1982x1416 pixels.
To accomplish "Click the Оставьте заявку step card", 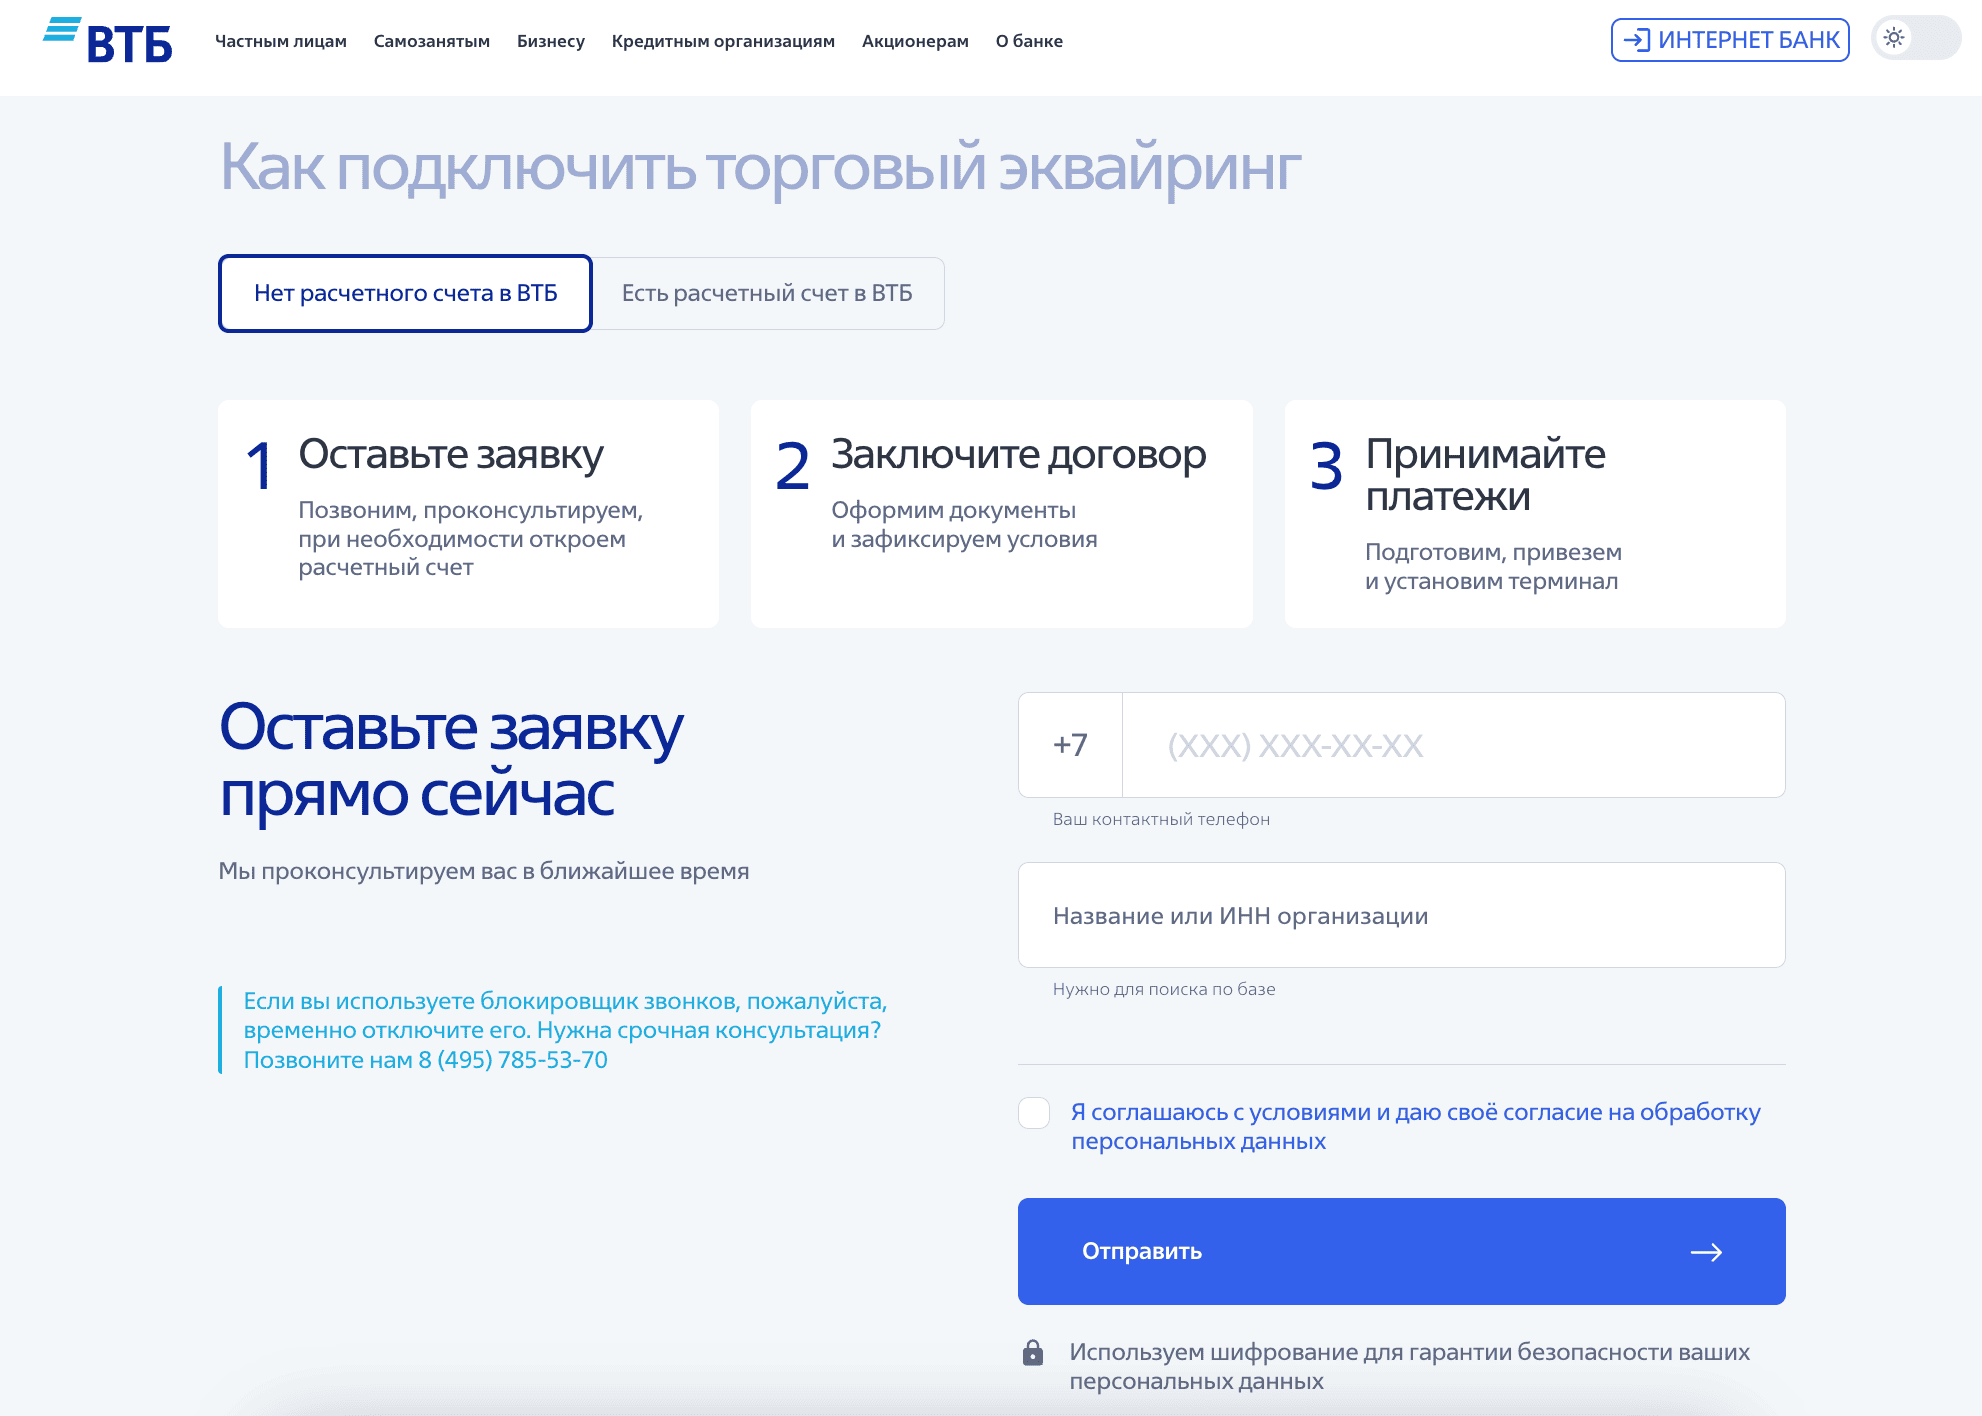I will click(468, 514).
